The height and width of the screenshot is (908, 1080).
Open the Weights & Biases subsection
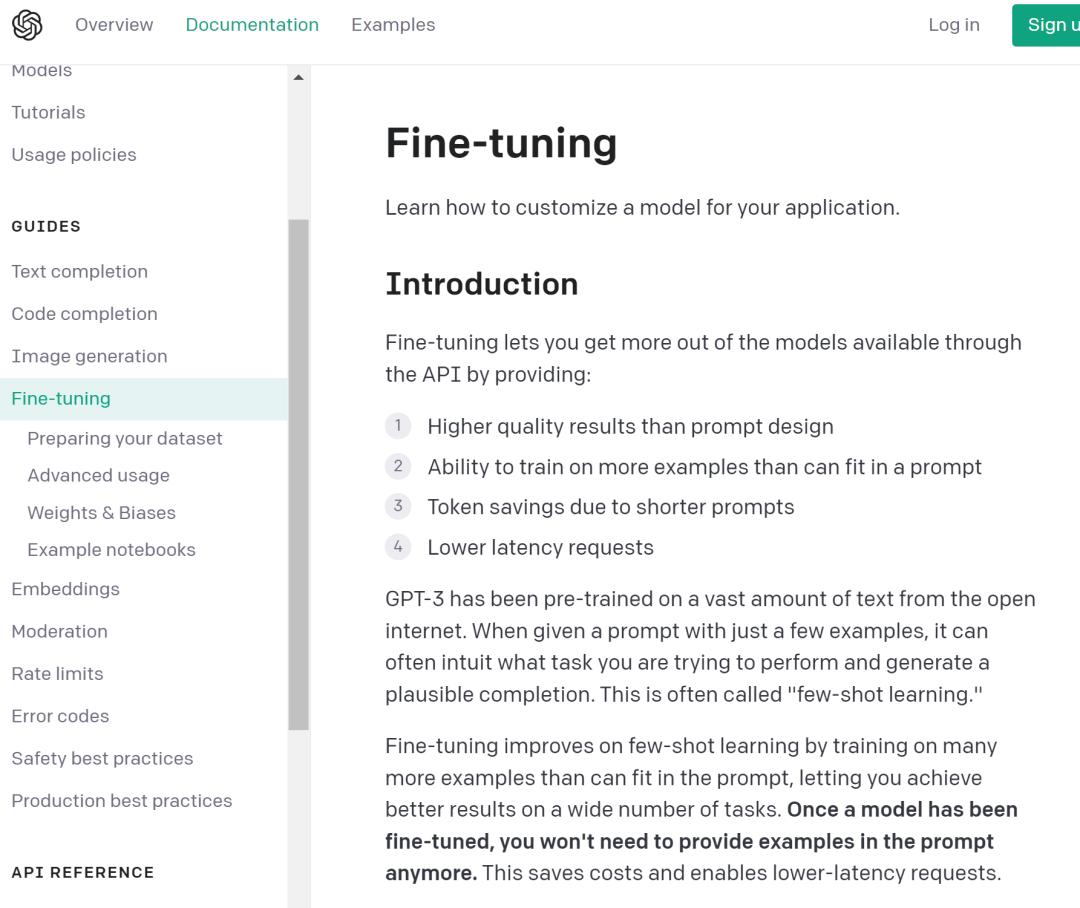pos(101,513)
